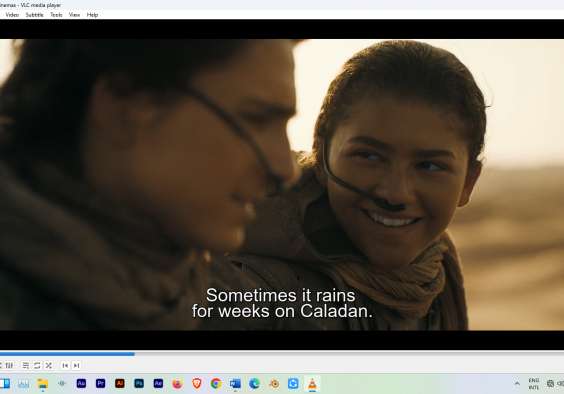Open extended settings equalizer icon
This screenshot has width=564, height=394.
coord(9,366)
